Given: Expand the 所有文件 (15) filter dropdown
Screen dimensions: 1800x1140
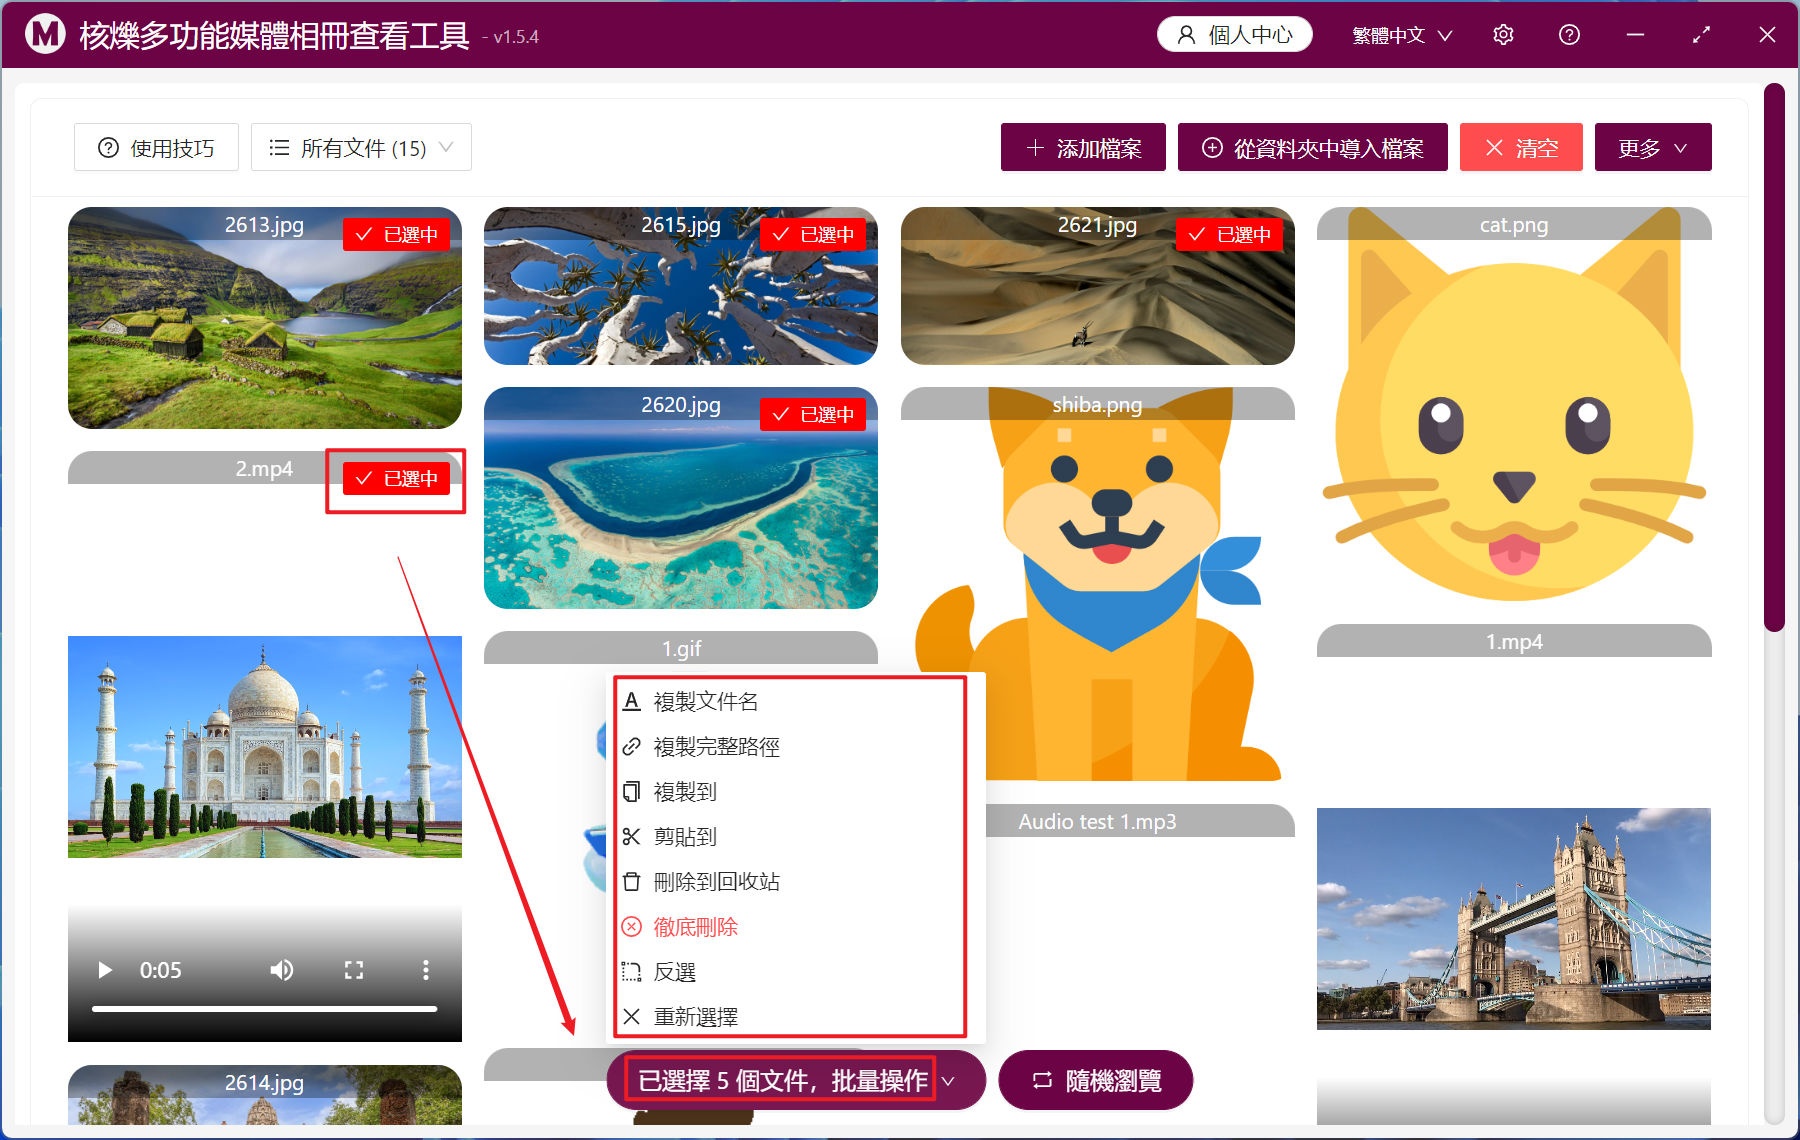Looking at the screenshot, I should 361,148.
